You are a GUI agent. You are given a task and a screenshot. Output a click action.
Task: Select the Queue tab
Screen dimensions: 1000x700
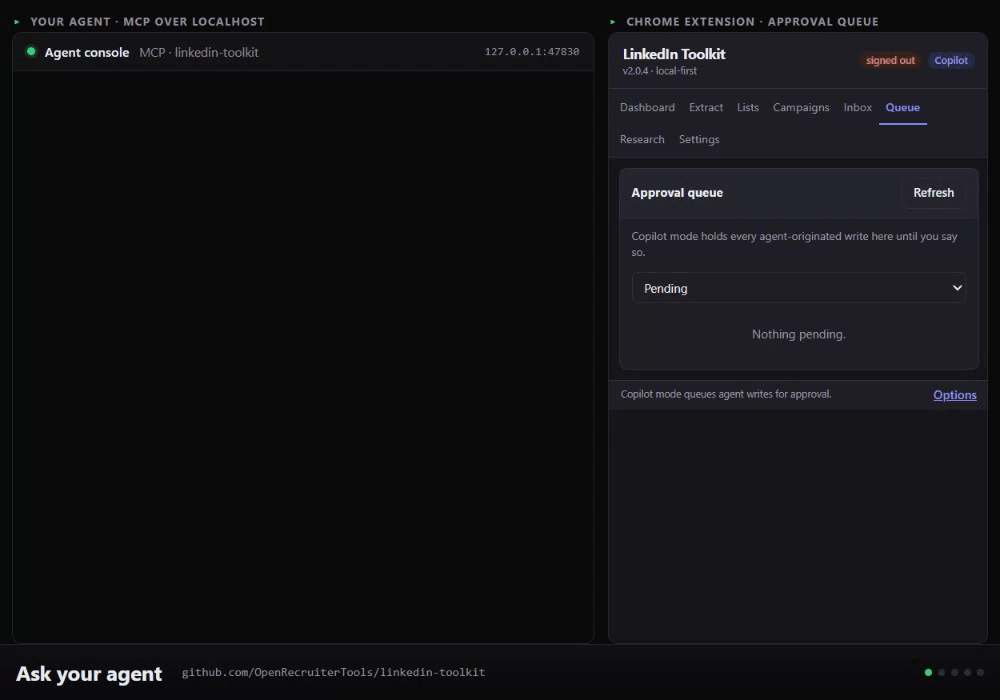tap(902, 107)
